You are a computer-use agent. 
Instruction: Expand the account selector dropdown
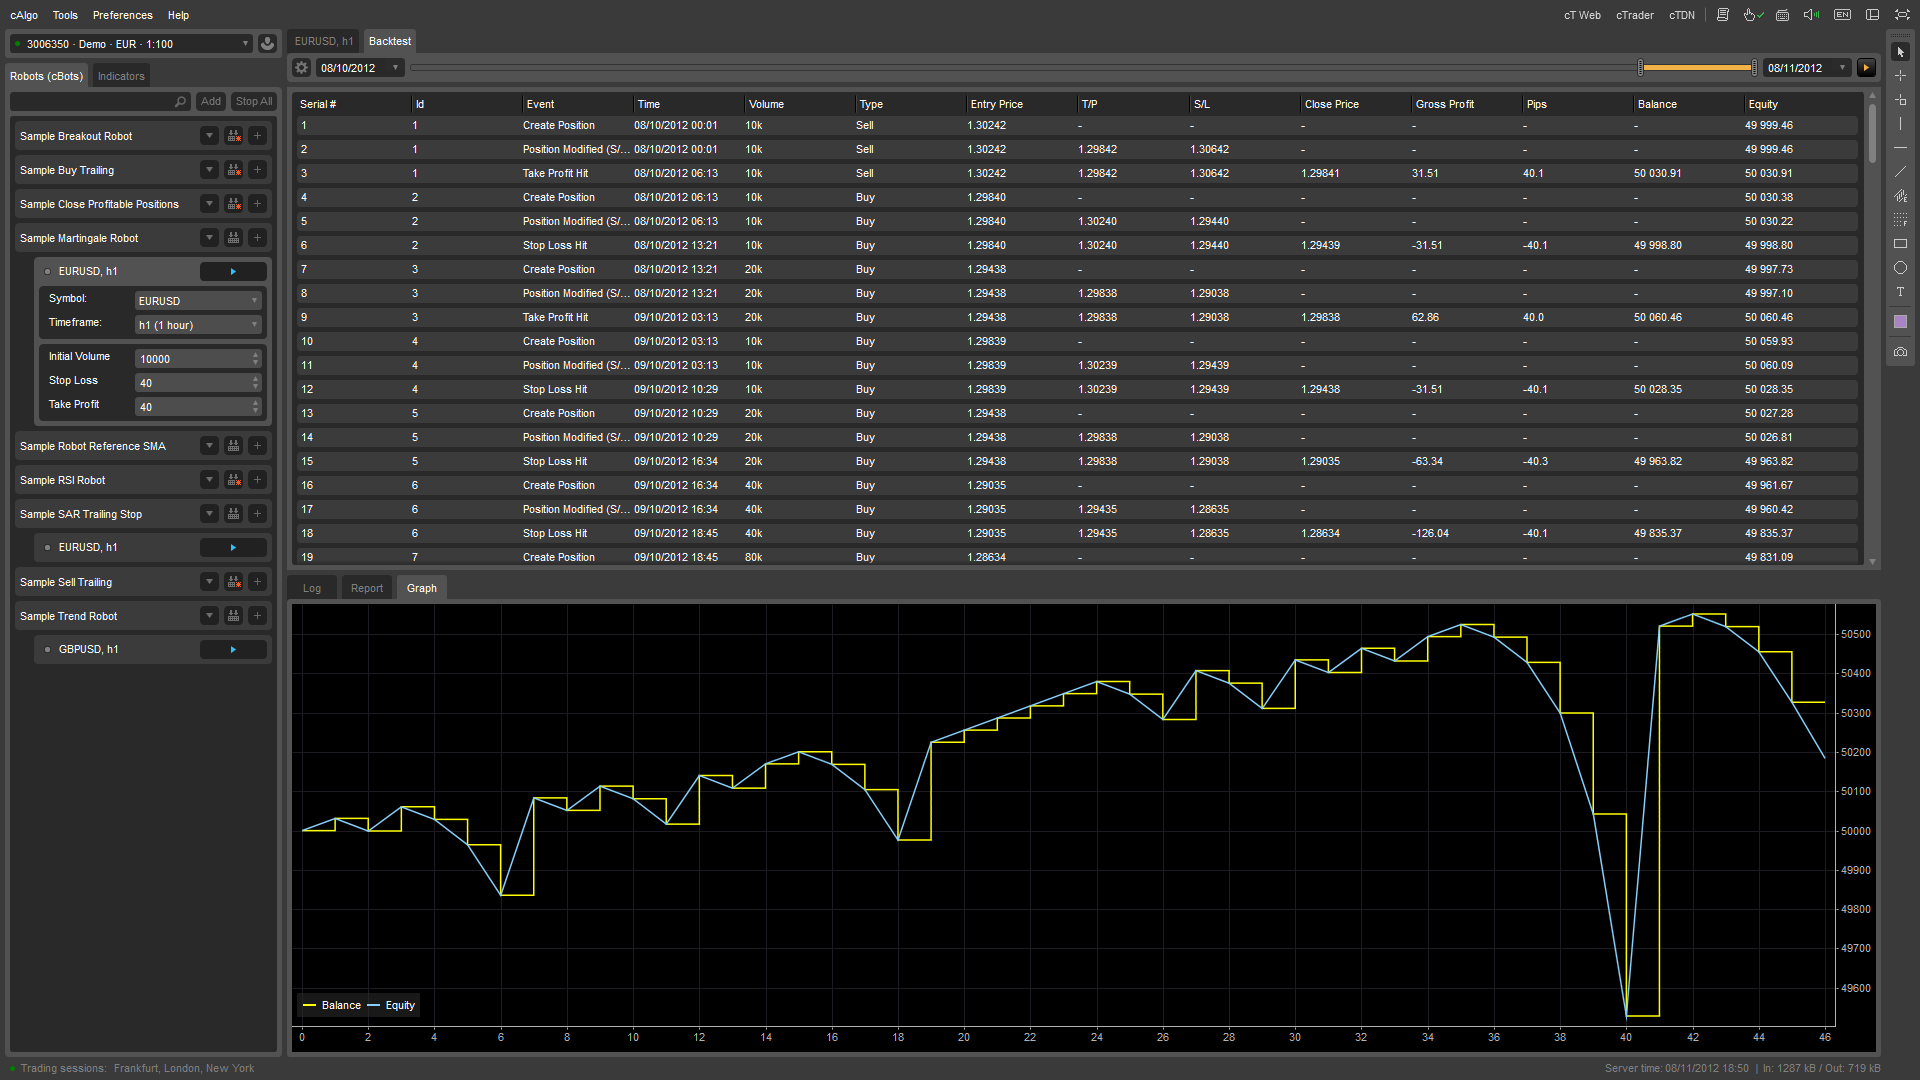pyautogui.click(x=245, y=44)
